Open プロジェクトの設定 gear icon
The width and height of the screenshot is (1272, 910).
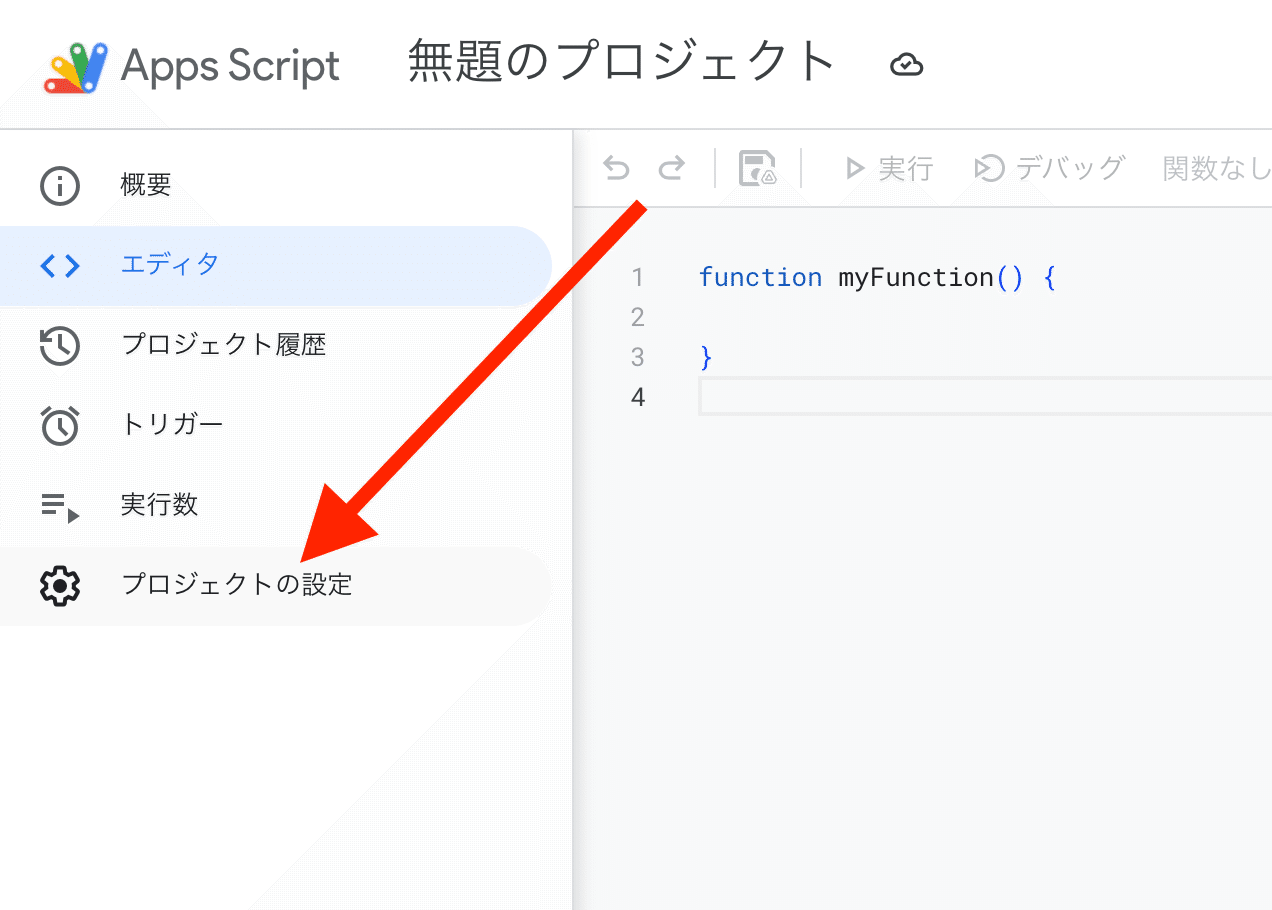(59, 586)
